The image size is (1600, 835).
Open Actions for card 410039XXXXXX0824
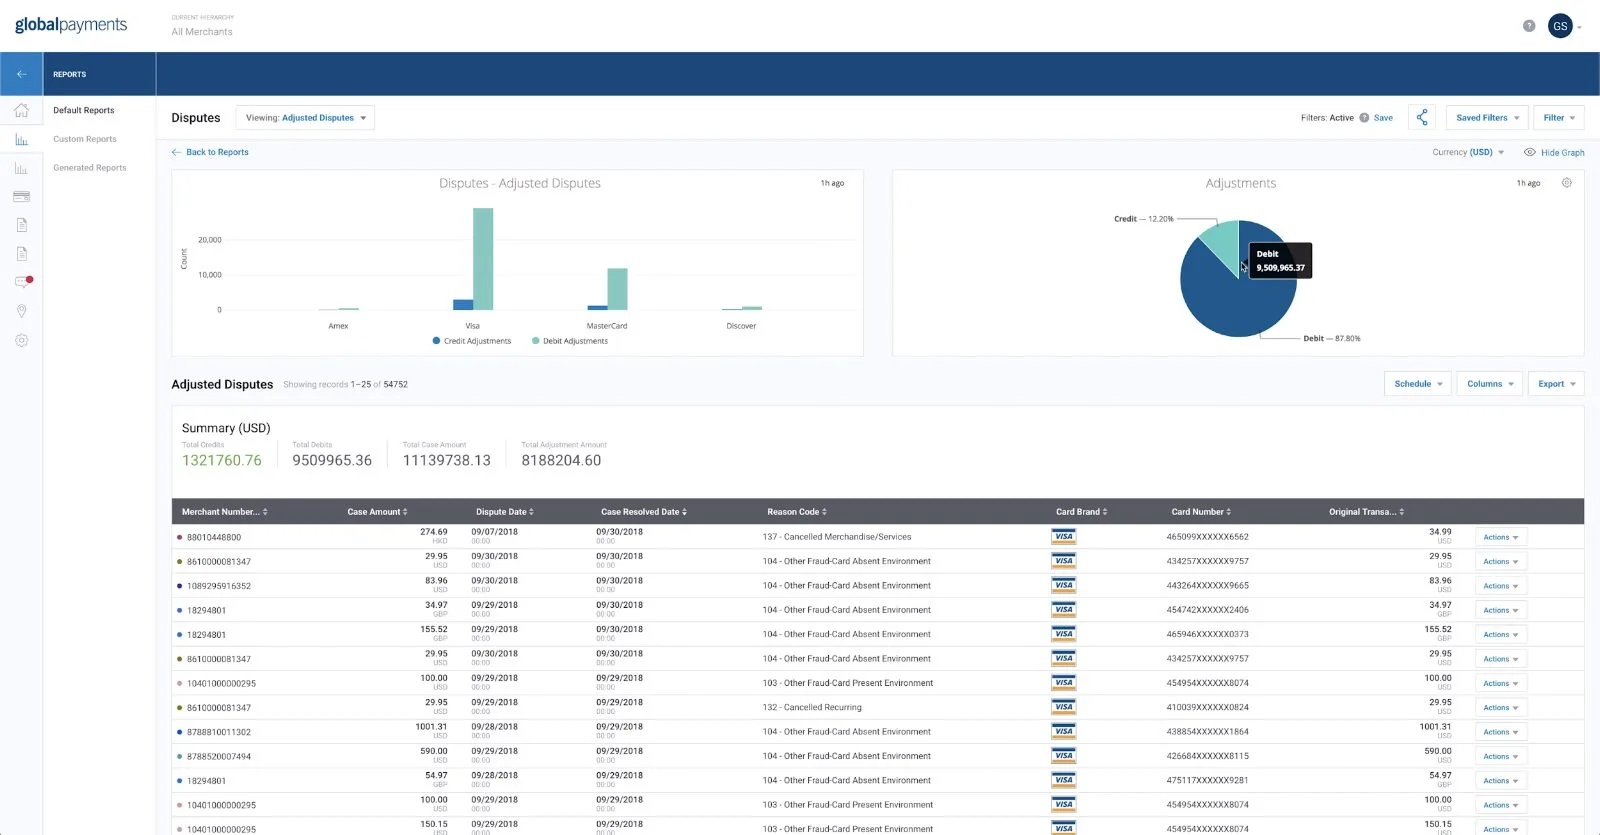[x=1501, y=708]
